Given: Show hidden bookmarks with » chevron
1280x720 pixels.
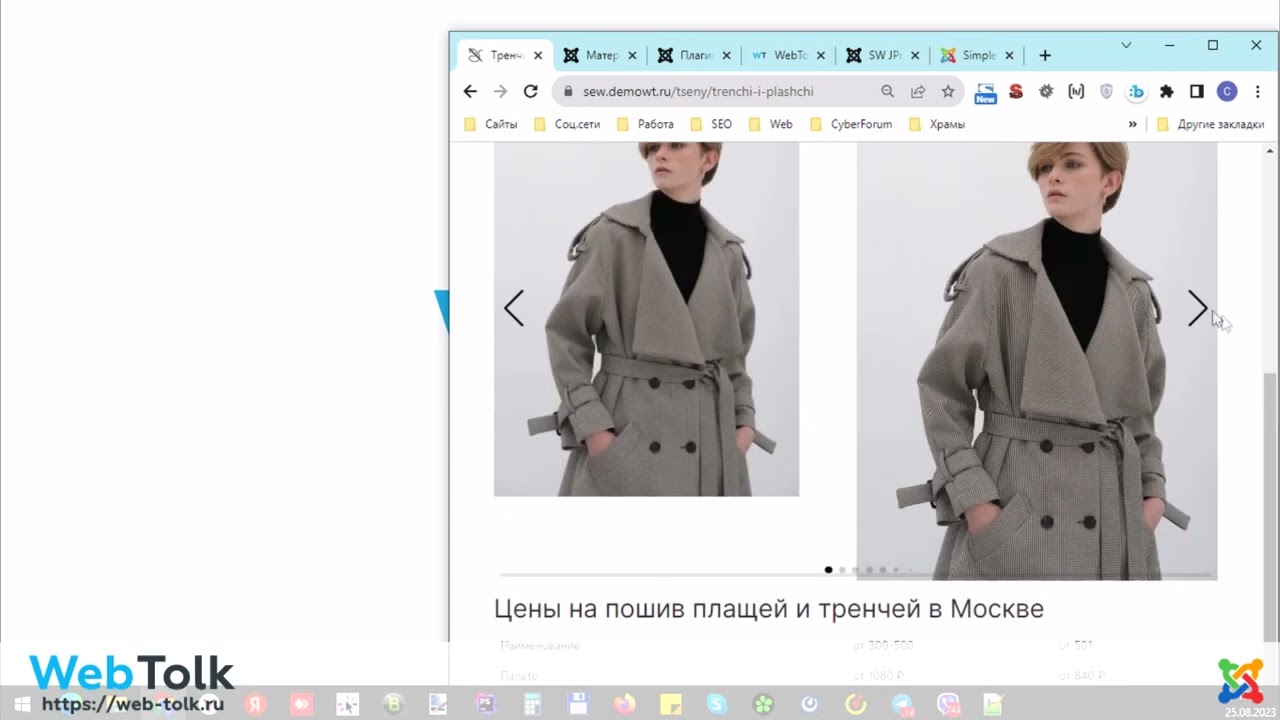Looking at the screenshot, I should (x=1132, y=124).
